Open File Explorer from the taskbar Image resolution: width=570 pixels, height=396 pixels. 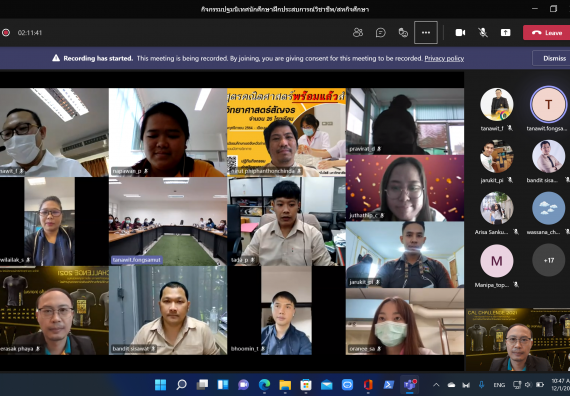click(285, 384)
